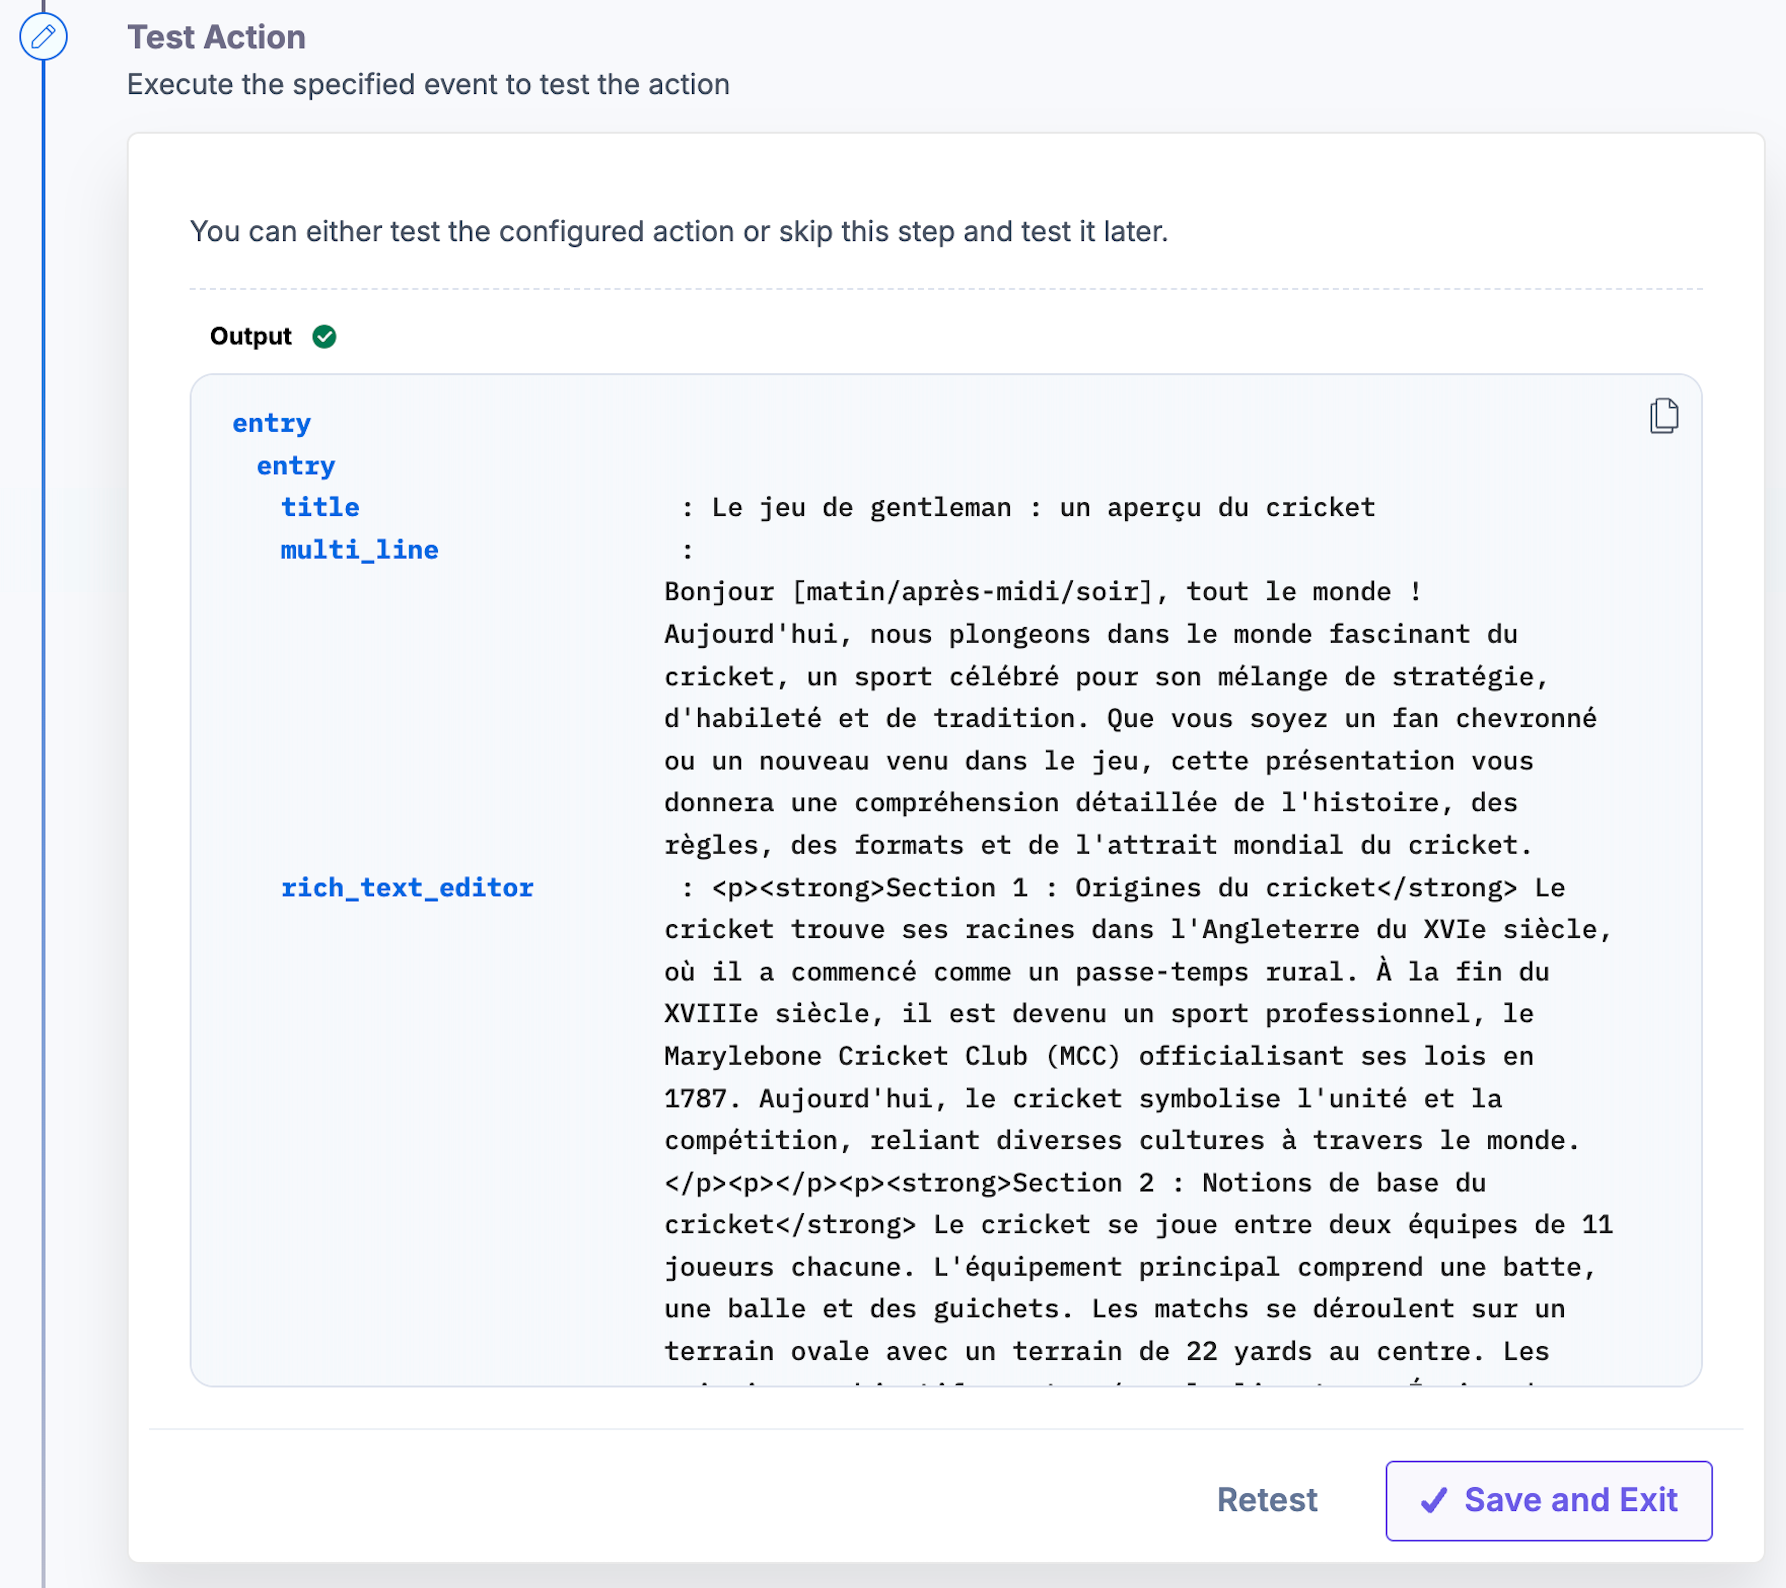The width and height of the screenshot is (1786, 1588).
Task: Click the Retest button
Action: point(1267,1500)
